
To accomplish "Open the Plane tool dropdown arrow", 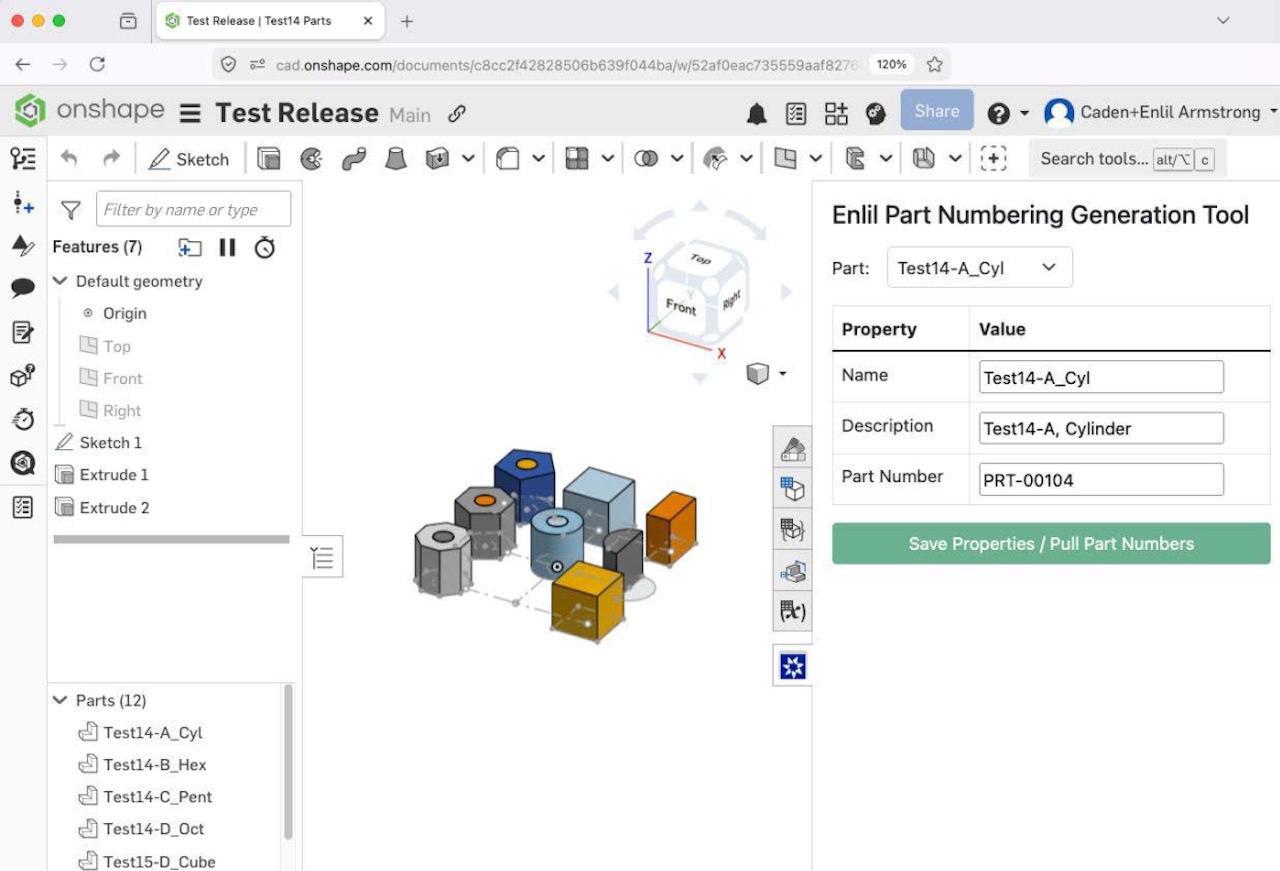I will (x=815, y=158).
